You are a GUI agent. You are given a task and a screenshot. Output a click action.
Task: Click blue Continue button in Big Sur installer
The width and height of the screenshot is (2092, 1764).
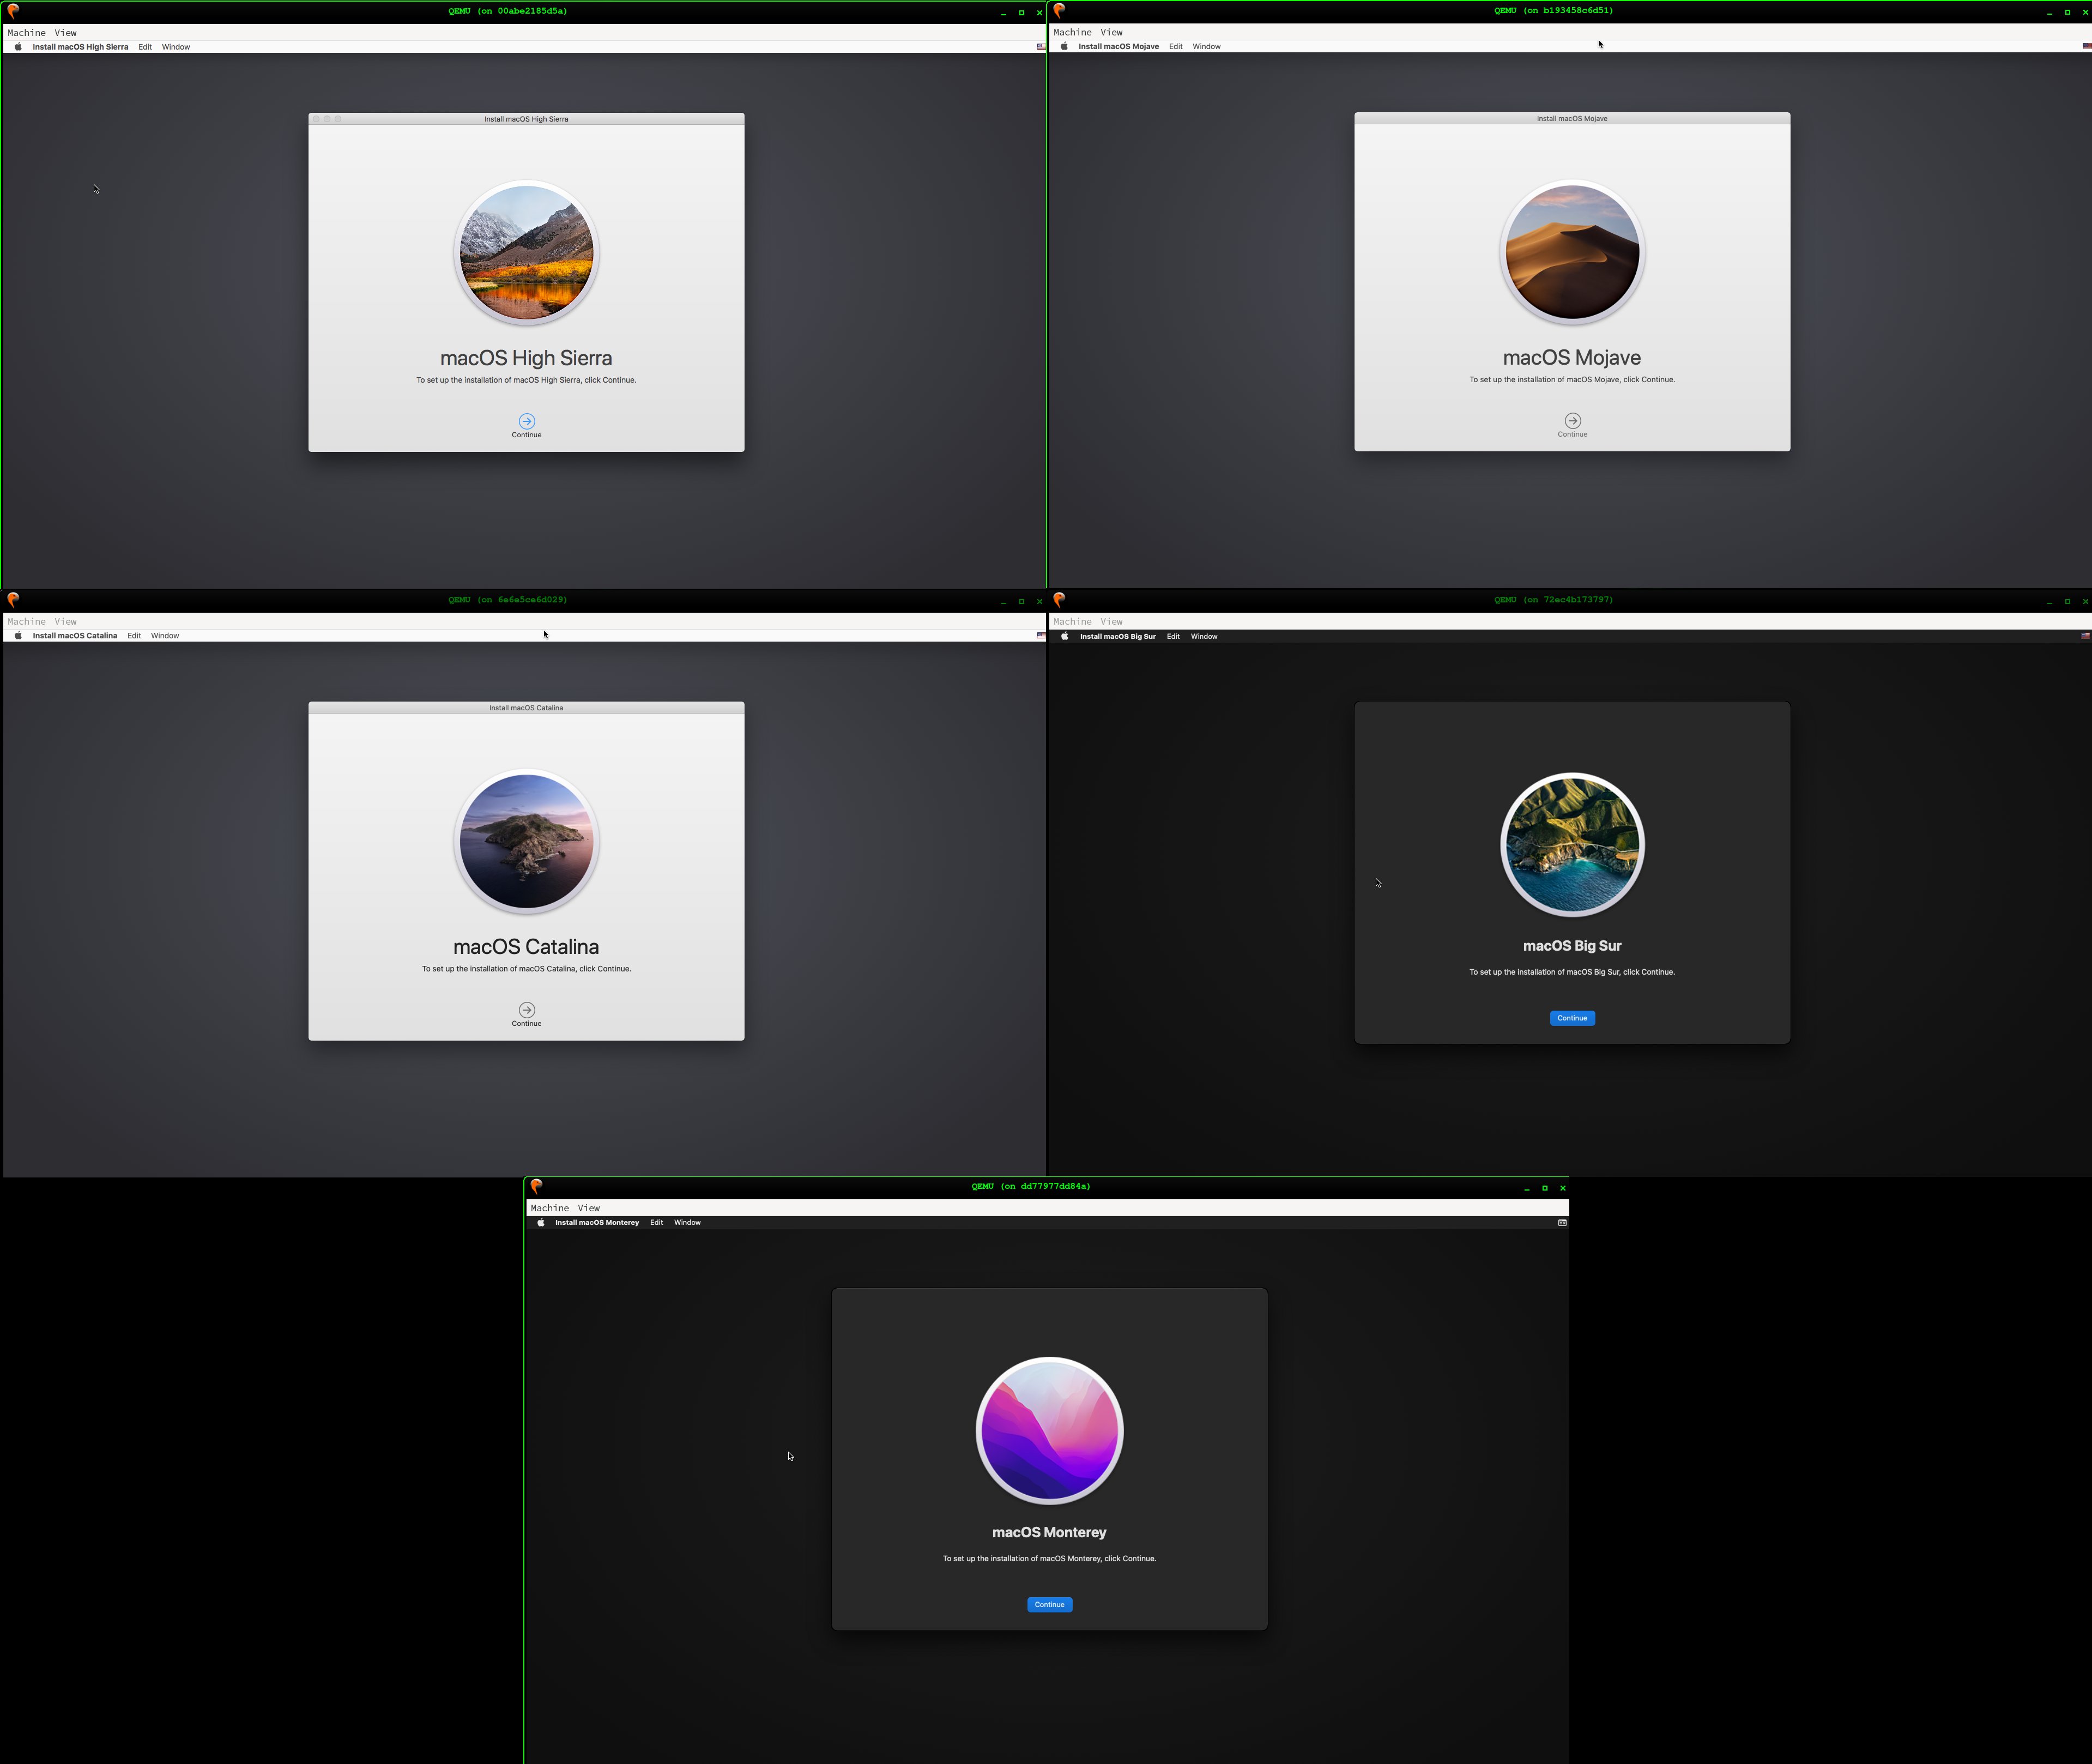[x=1572, y=1018]
